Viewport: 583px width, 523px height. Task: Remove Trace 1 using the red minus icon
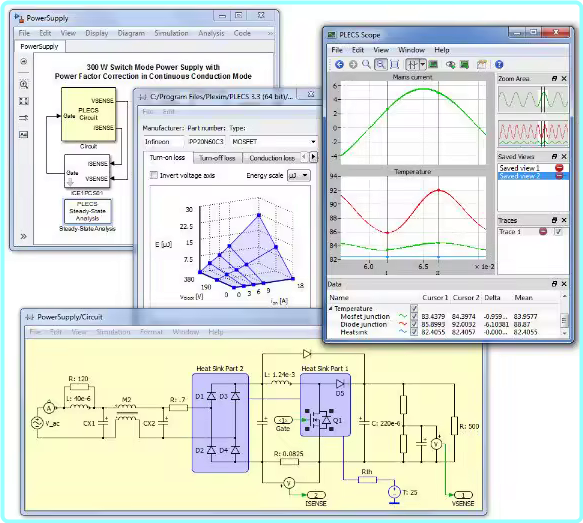click(x=543, y=232)
